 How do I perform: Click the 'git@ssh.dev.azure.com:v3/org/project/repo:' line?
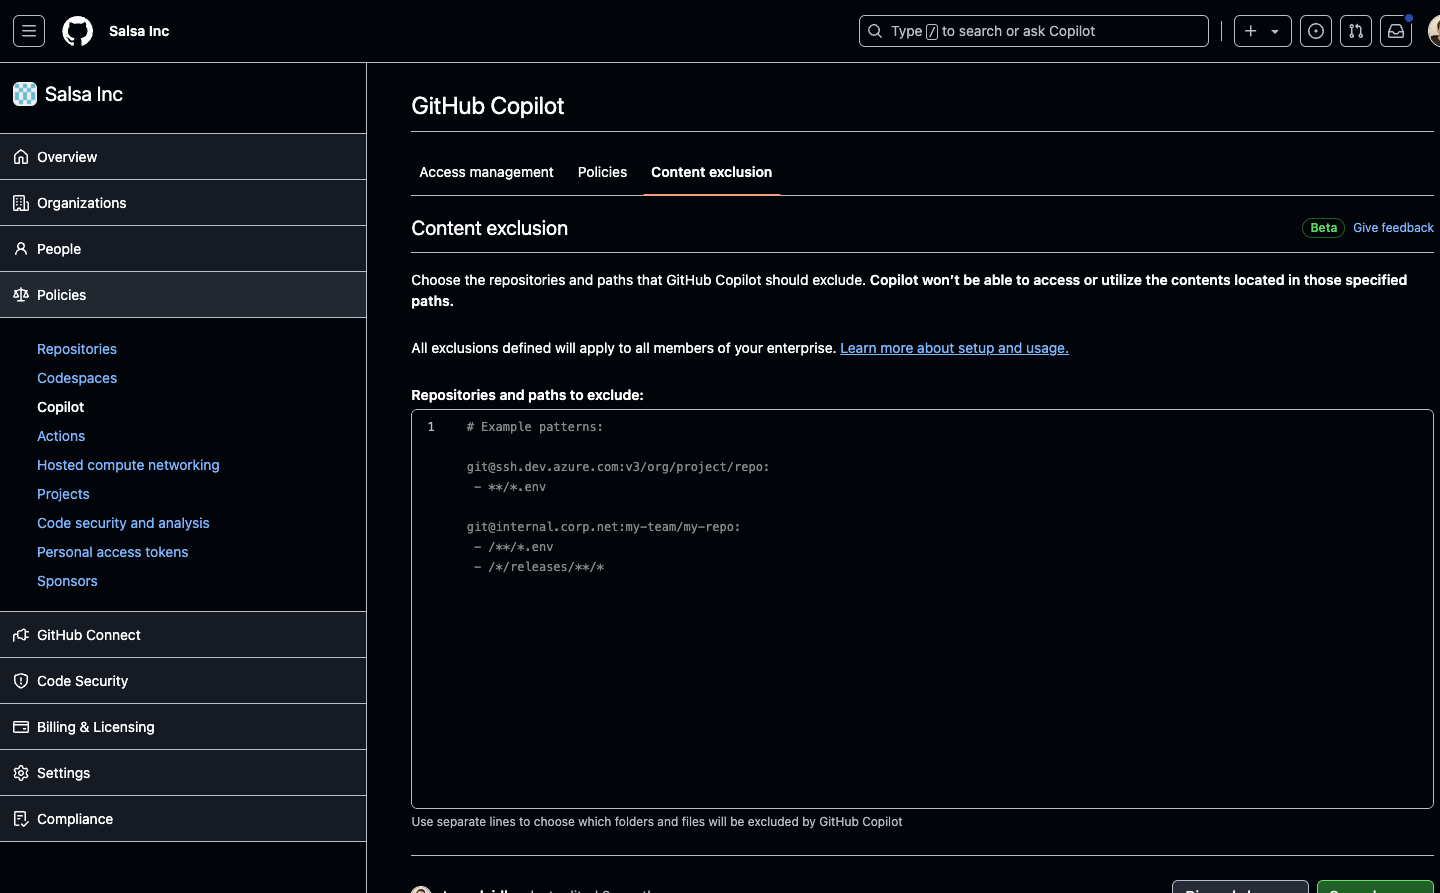[x=618, y=467]
